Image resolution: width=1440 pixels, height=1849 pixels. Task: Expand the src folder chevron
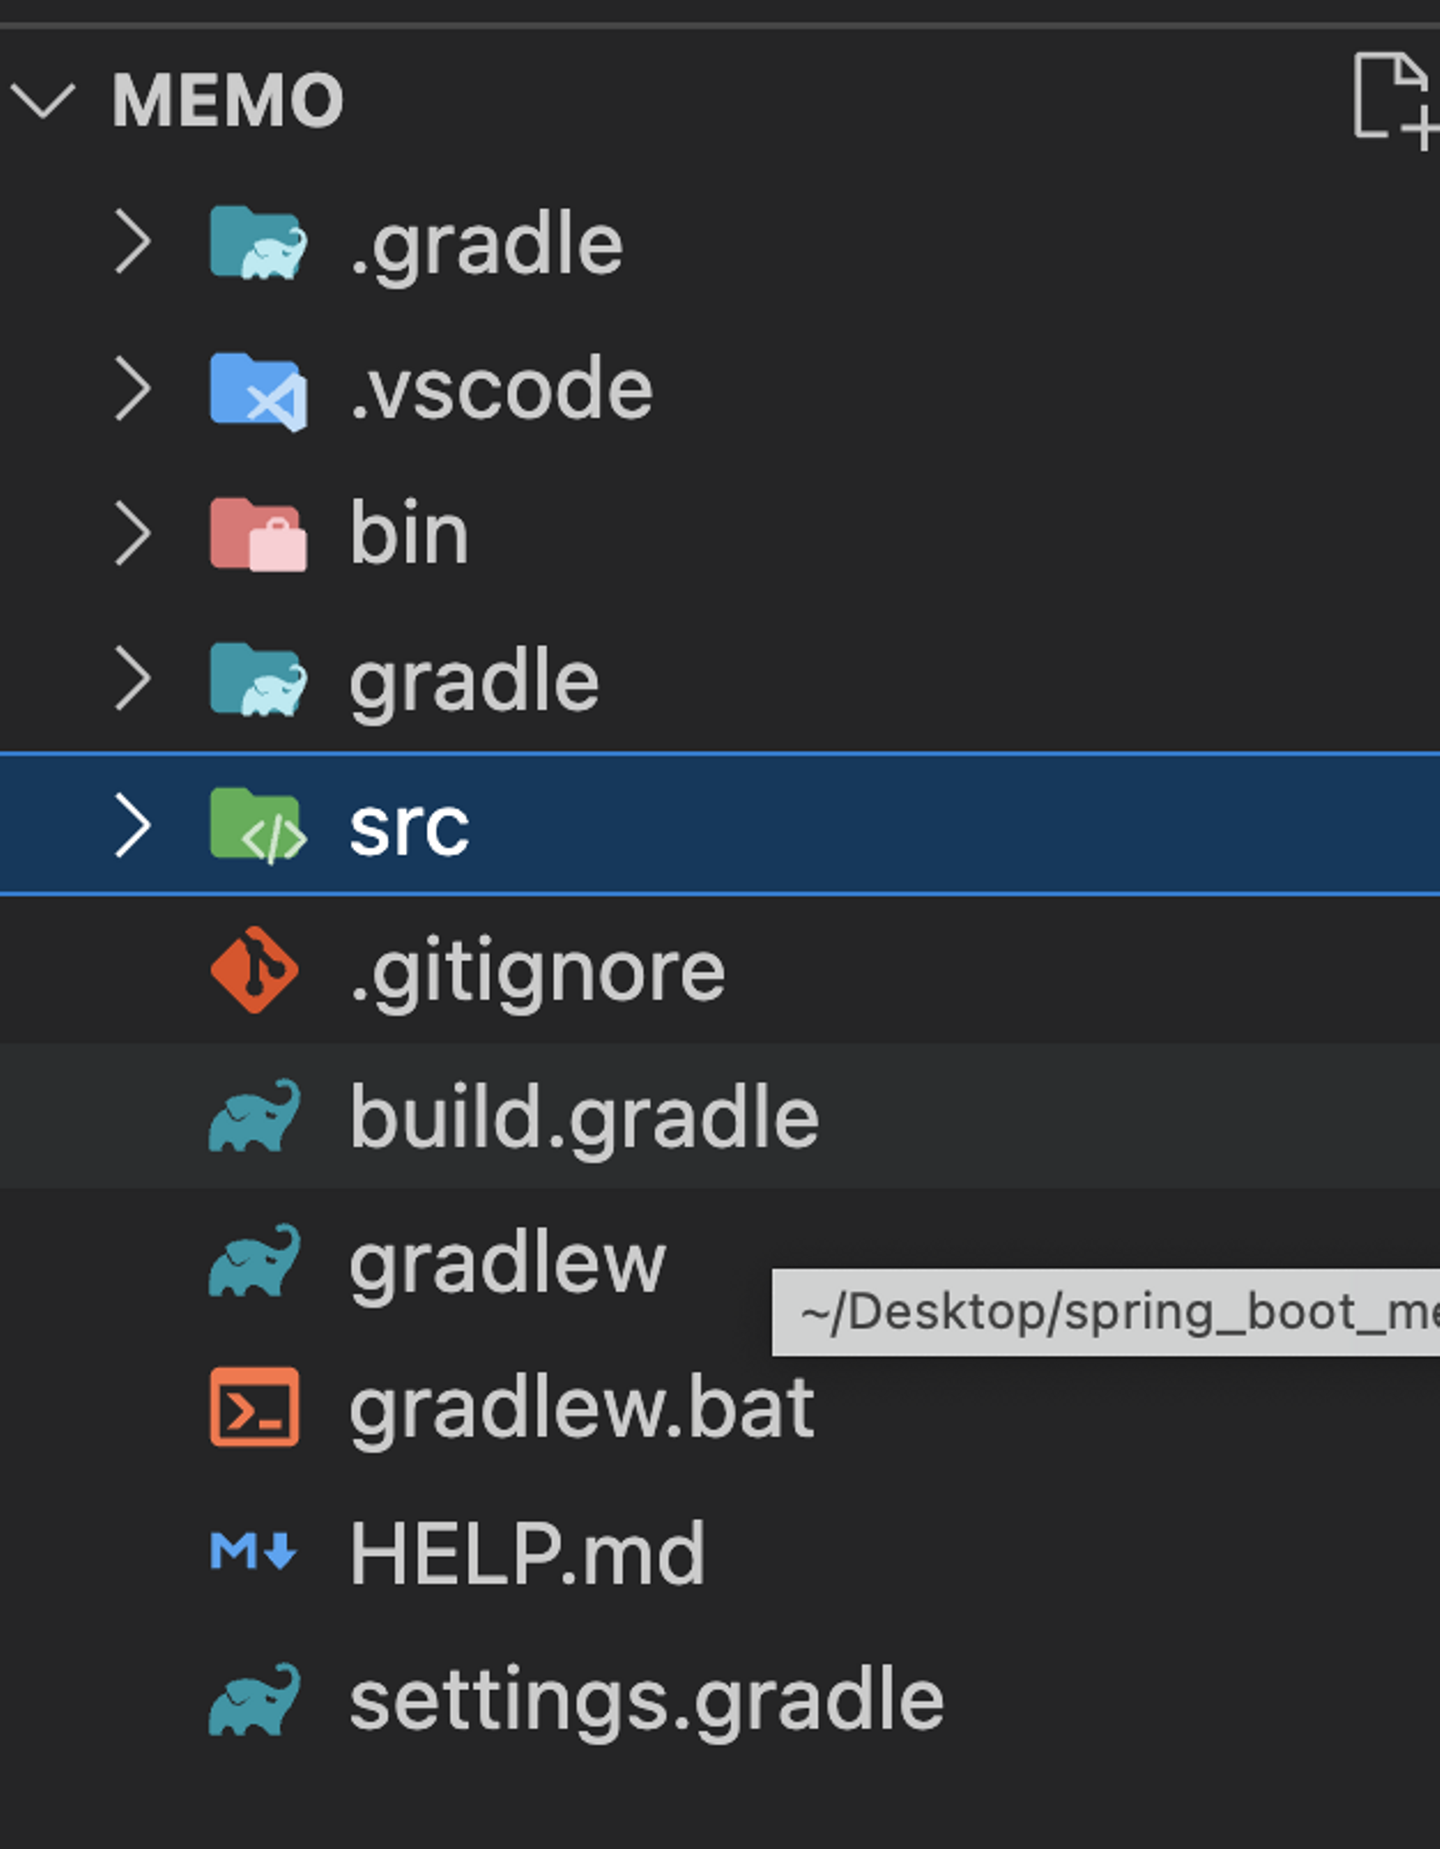(x=132, y=825)
